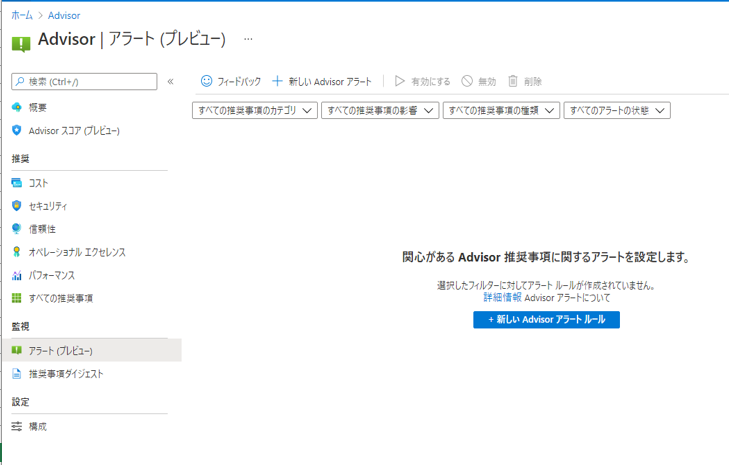Click the feedback smiley icon
This screenshot has height=465, width=729.
(206, 81)
